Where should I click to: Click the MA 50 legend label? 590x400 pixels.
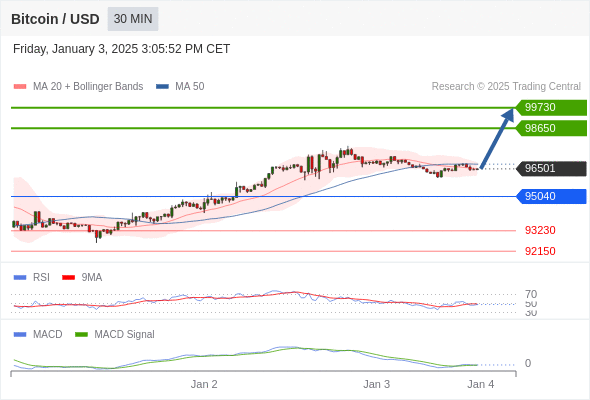tap(190, 87)
